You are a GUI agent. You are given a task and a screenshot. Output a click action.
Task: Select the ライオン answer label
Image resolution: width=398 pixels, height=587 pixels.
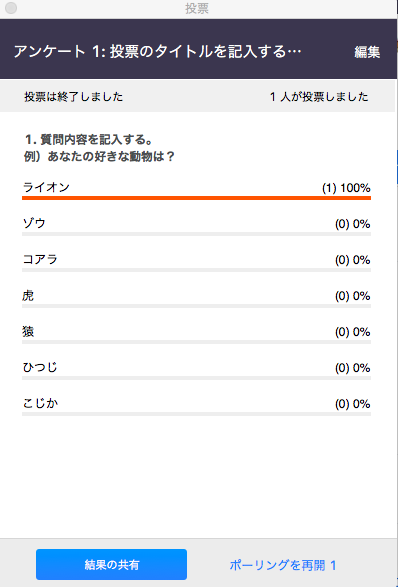tap(46, 187)
